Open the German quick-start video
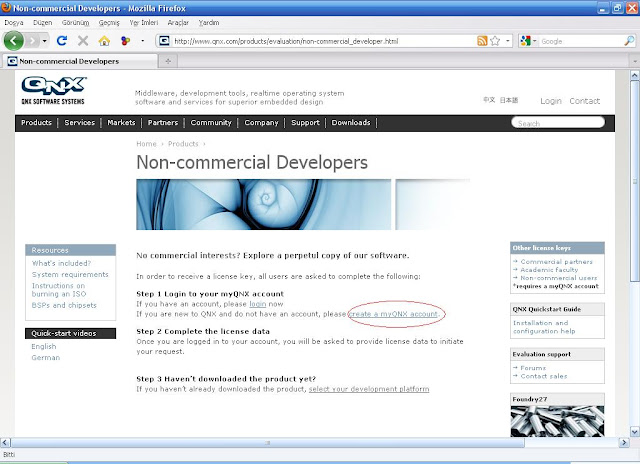Screen dimensions: 640x464 tap(46, 357)
